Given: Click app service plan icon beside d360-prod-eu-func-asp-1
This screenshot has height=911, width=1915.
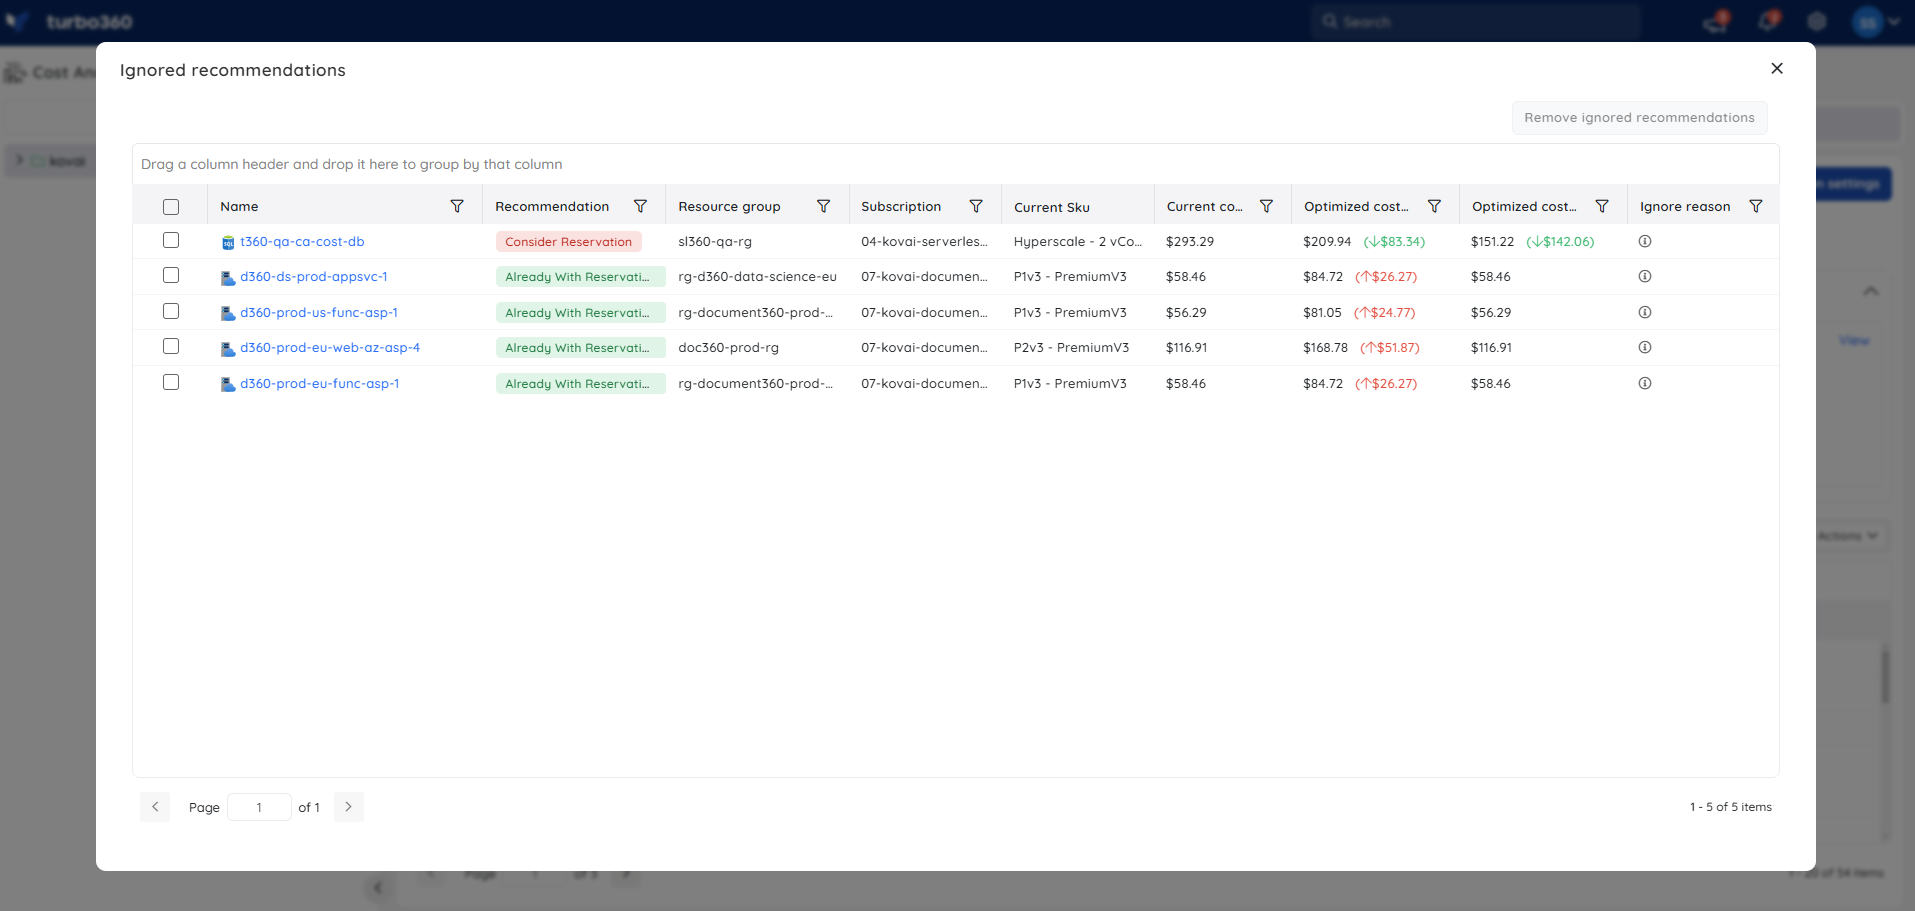Looking at the screenshot, I should [x=228, y=384].
